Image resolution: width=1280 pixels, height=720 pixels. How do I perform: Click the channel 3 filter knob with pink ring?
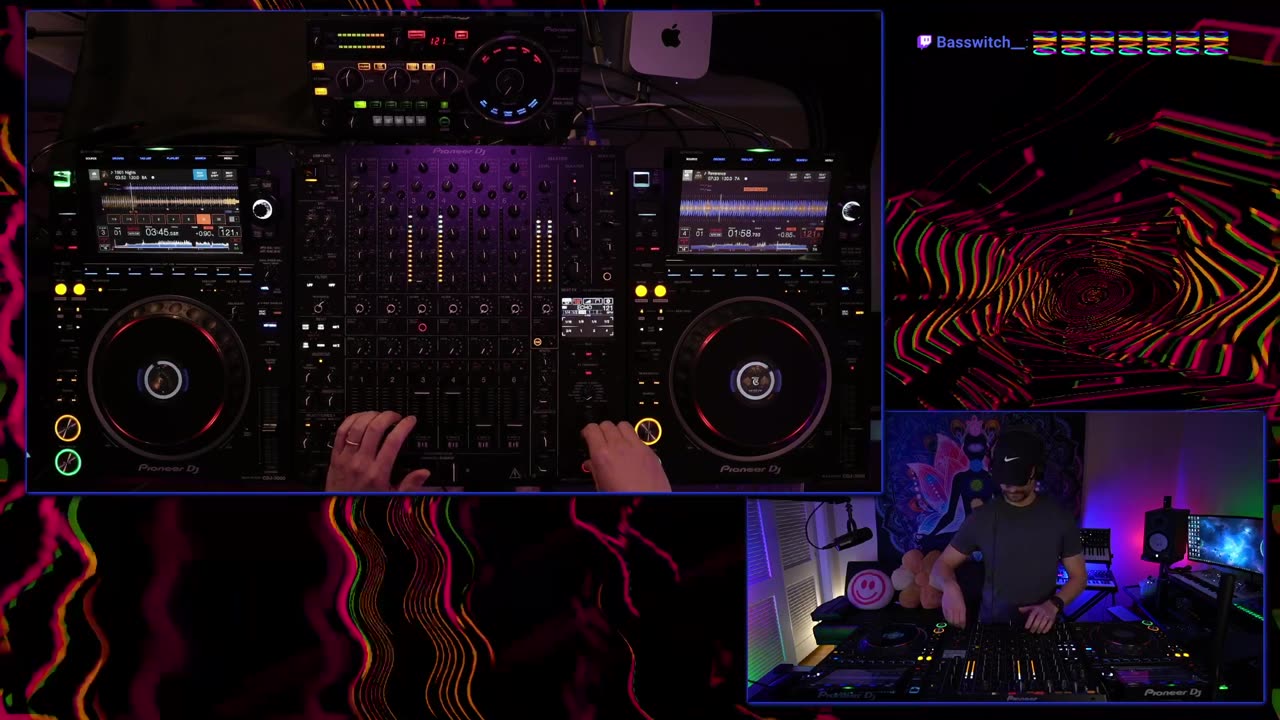[422, 309]
